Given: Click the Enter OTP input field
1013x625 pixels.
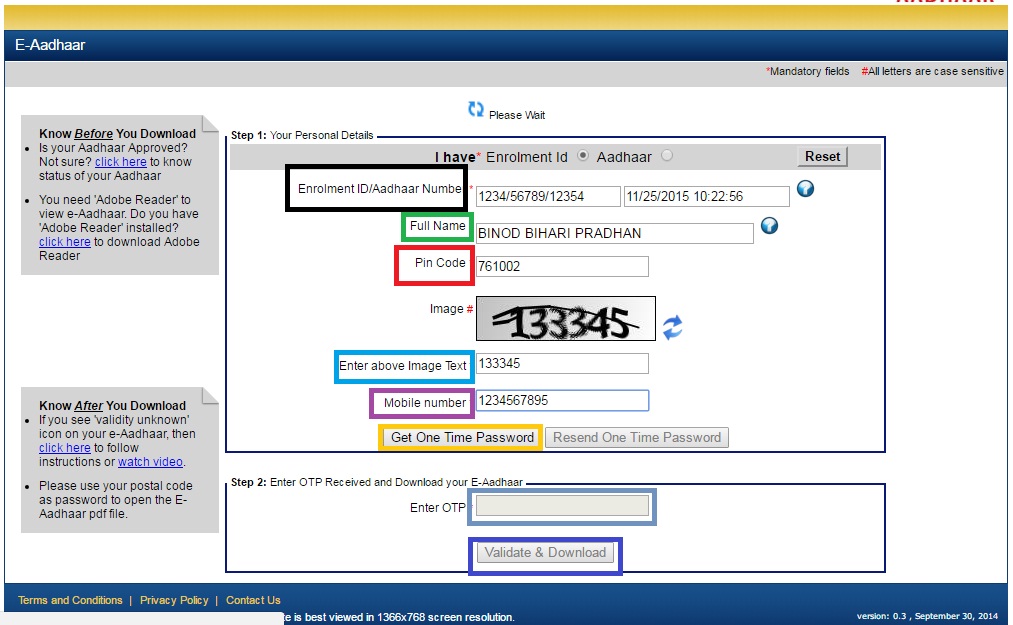Looking at the screenshot, I should pos(560,507).
